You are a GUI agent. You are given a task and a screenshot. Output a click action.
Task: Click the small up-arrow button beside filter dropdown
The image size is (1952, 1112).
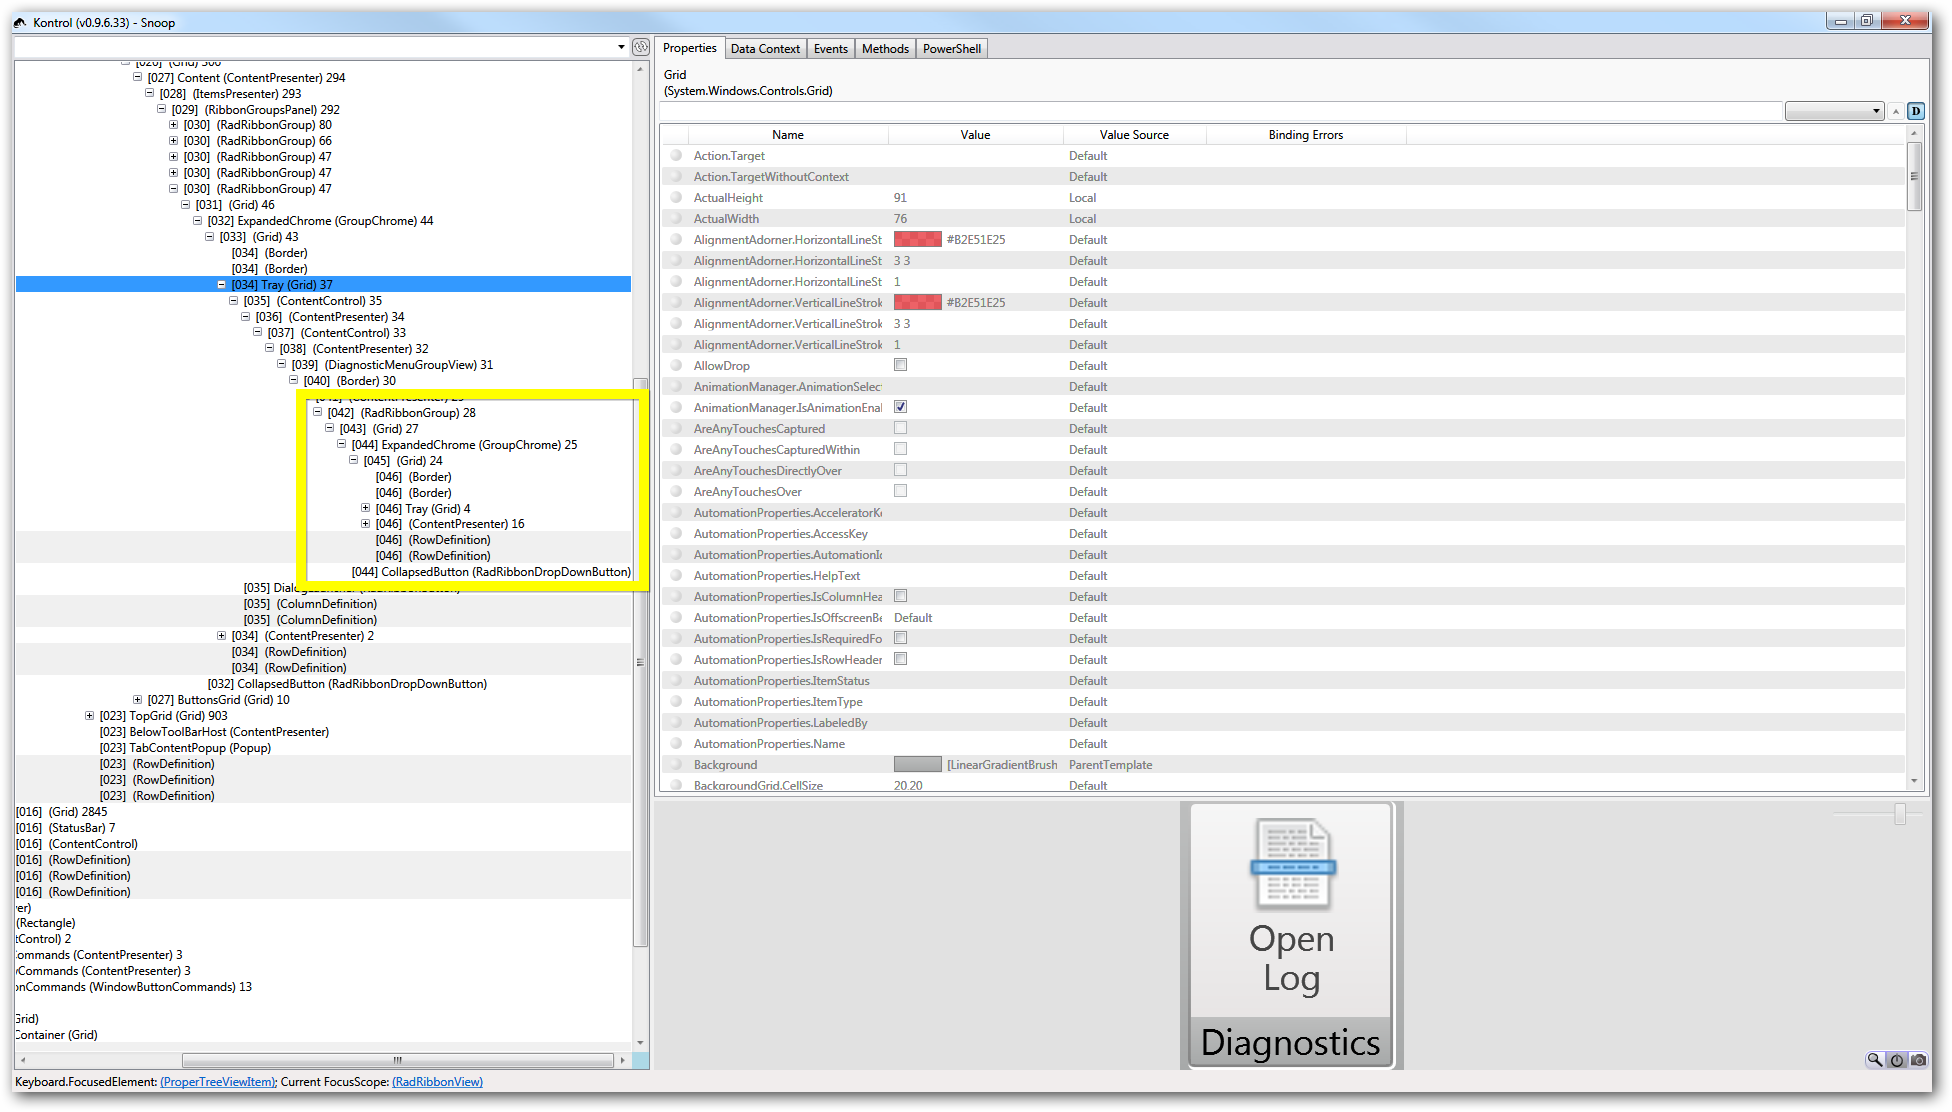(x=1896, y=111)
